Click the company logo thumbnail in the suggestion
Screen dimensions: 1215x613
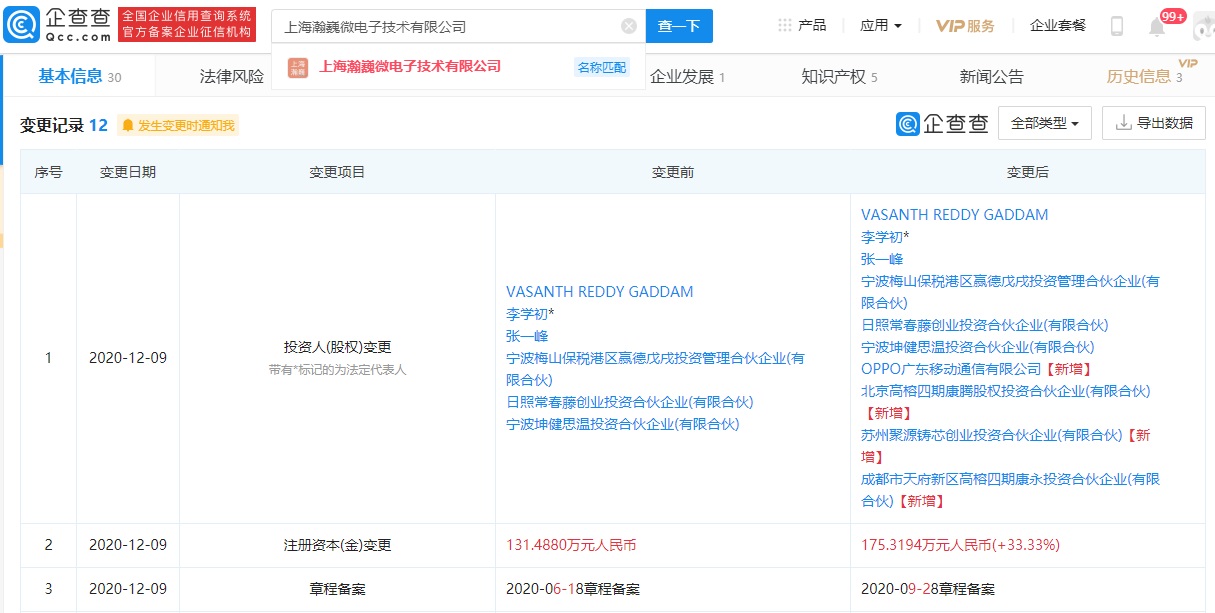point(298,67)
